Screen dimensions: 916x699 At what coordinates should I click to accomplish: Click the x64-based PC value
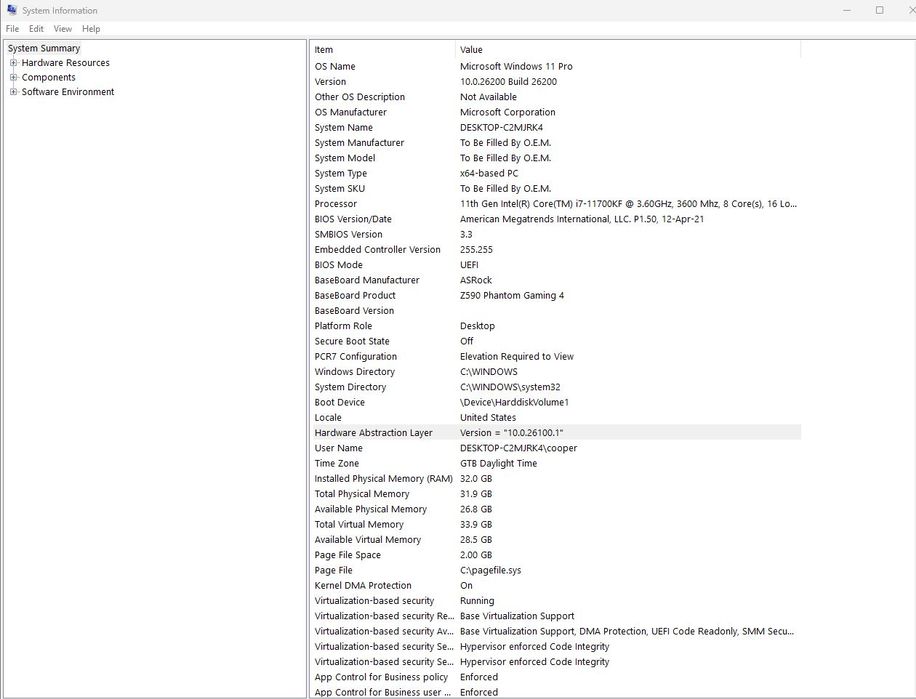click(489, 173)
